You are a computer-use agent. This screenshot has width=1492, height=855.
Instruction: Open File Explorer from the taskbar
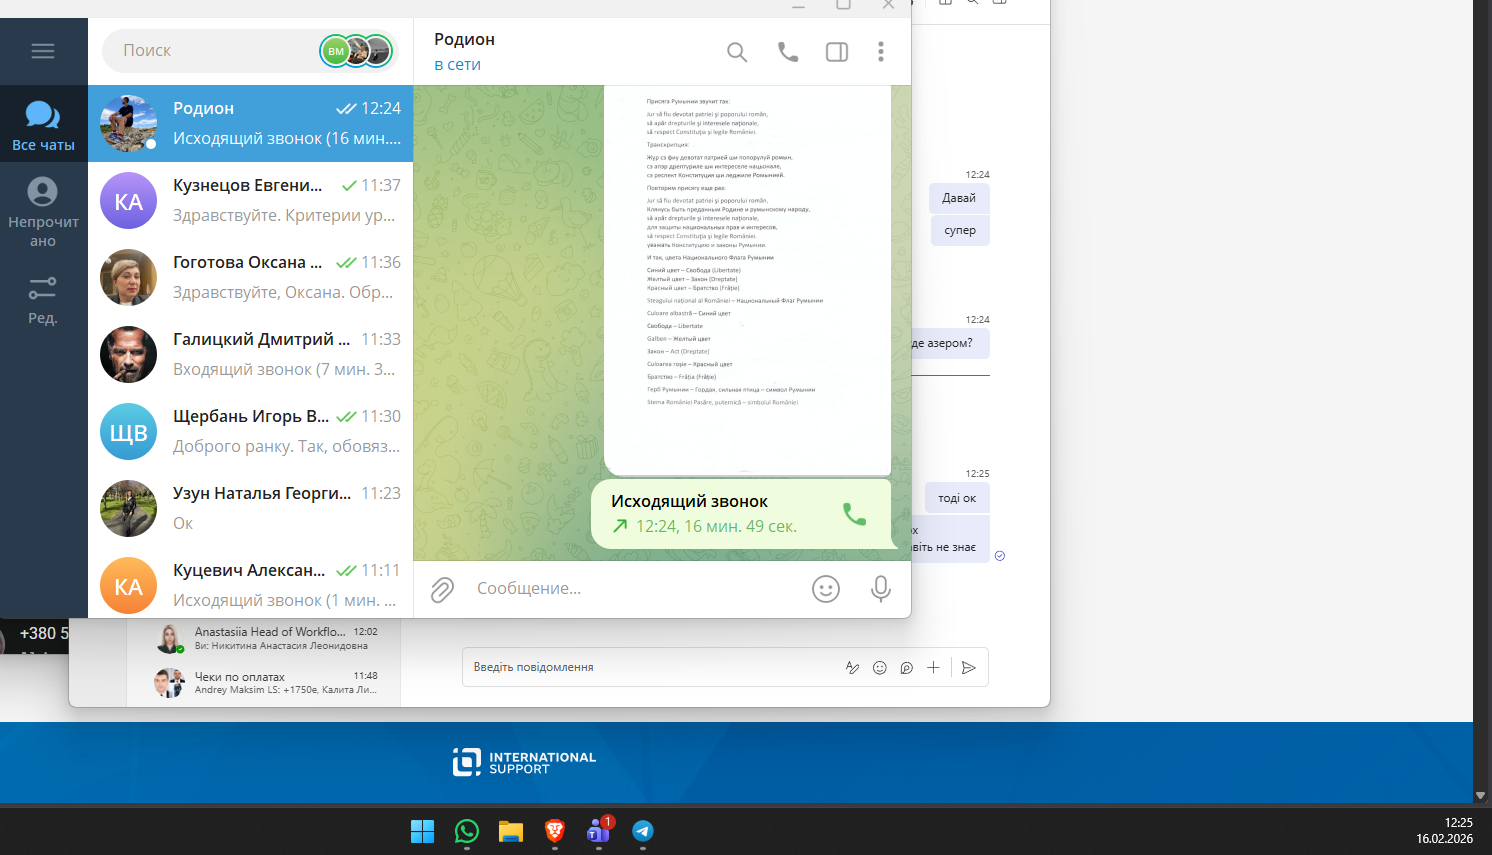pyautogui.click(x=511, y=831)
